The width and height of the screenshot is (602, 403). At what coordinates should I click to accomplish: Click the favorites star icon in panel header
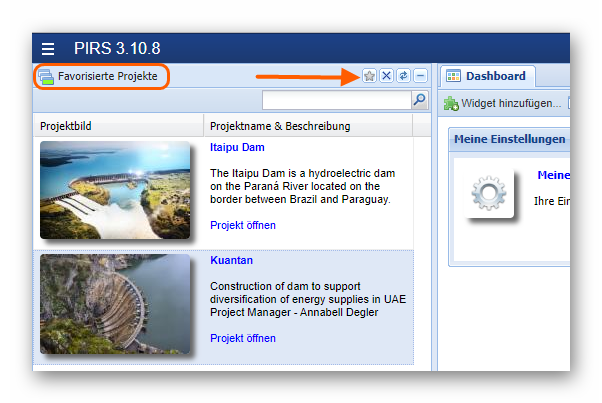click(x=369, y=76)
